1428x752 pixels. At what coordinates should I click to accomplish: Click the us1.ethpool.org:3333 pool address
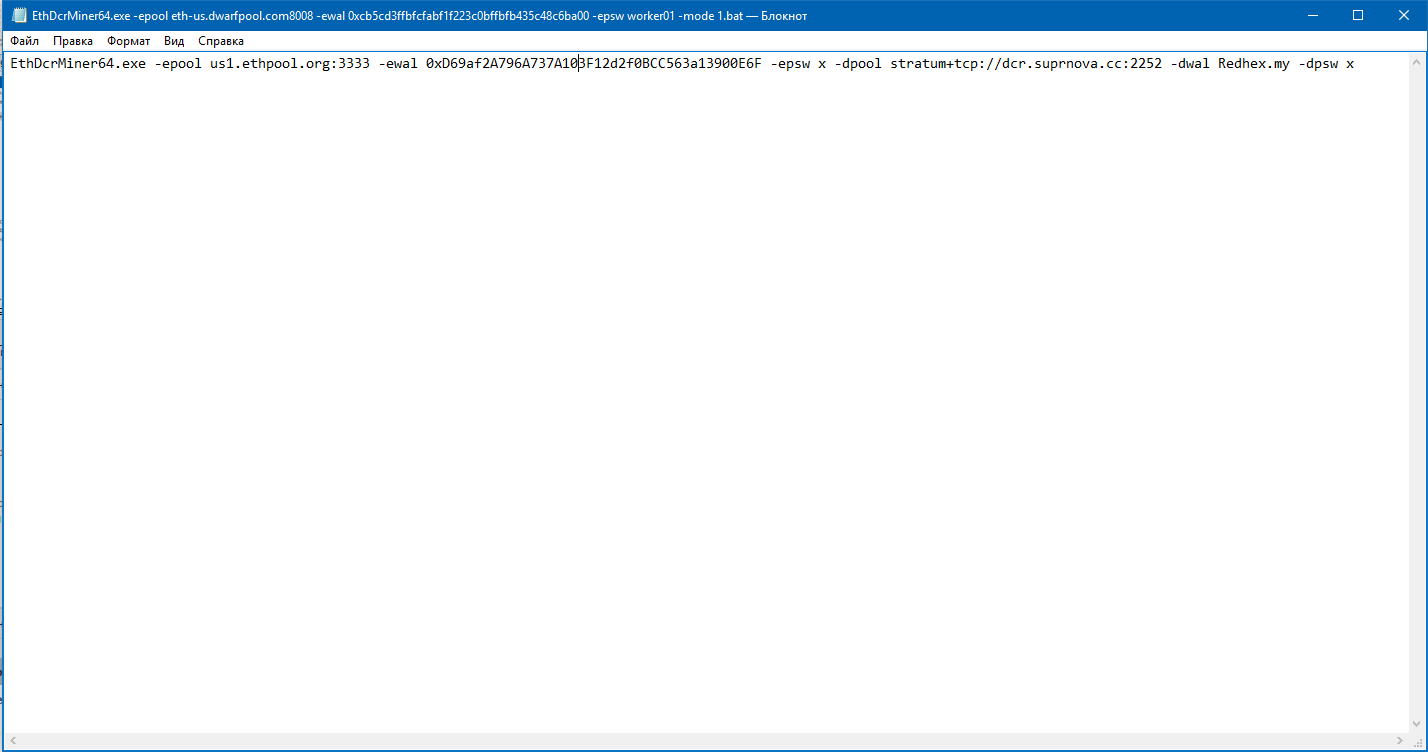[x=290, y=64]
